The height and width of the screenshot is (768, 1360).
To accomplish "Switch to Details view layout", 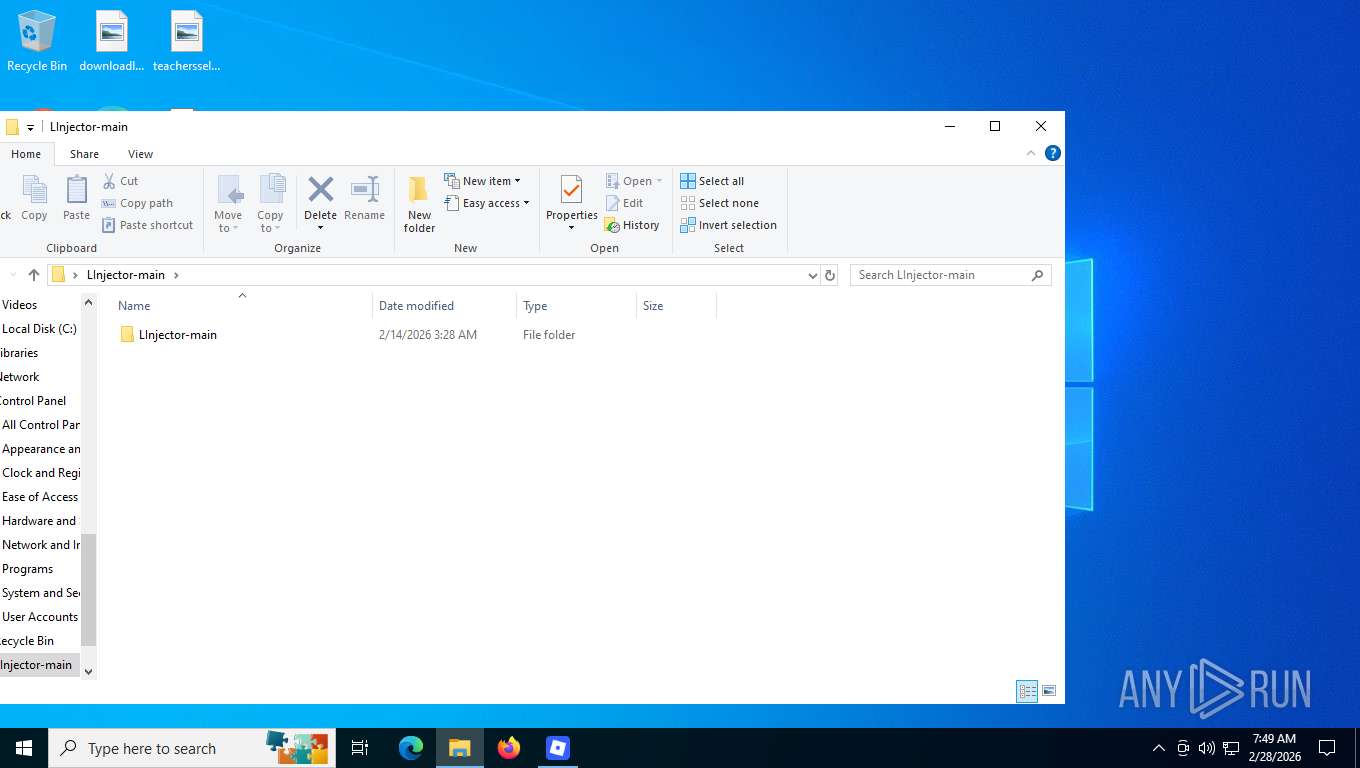I will tap(1027, 691).
